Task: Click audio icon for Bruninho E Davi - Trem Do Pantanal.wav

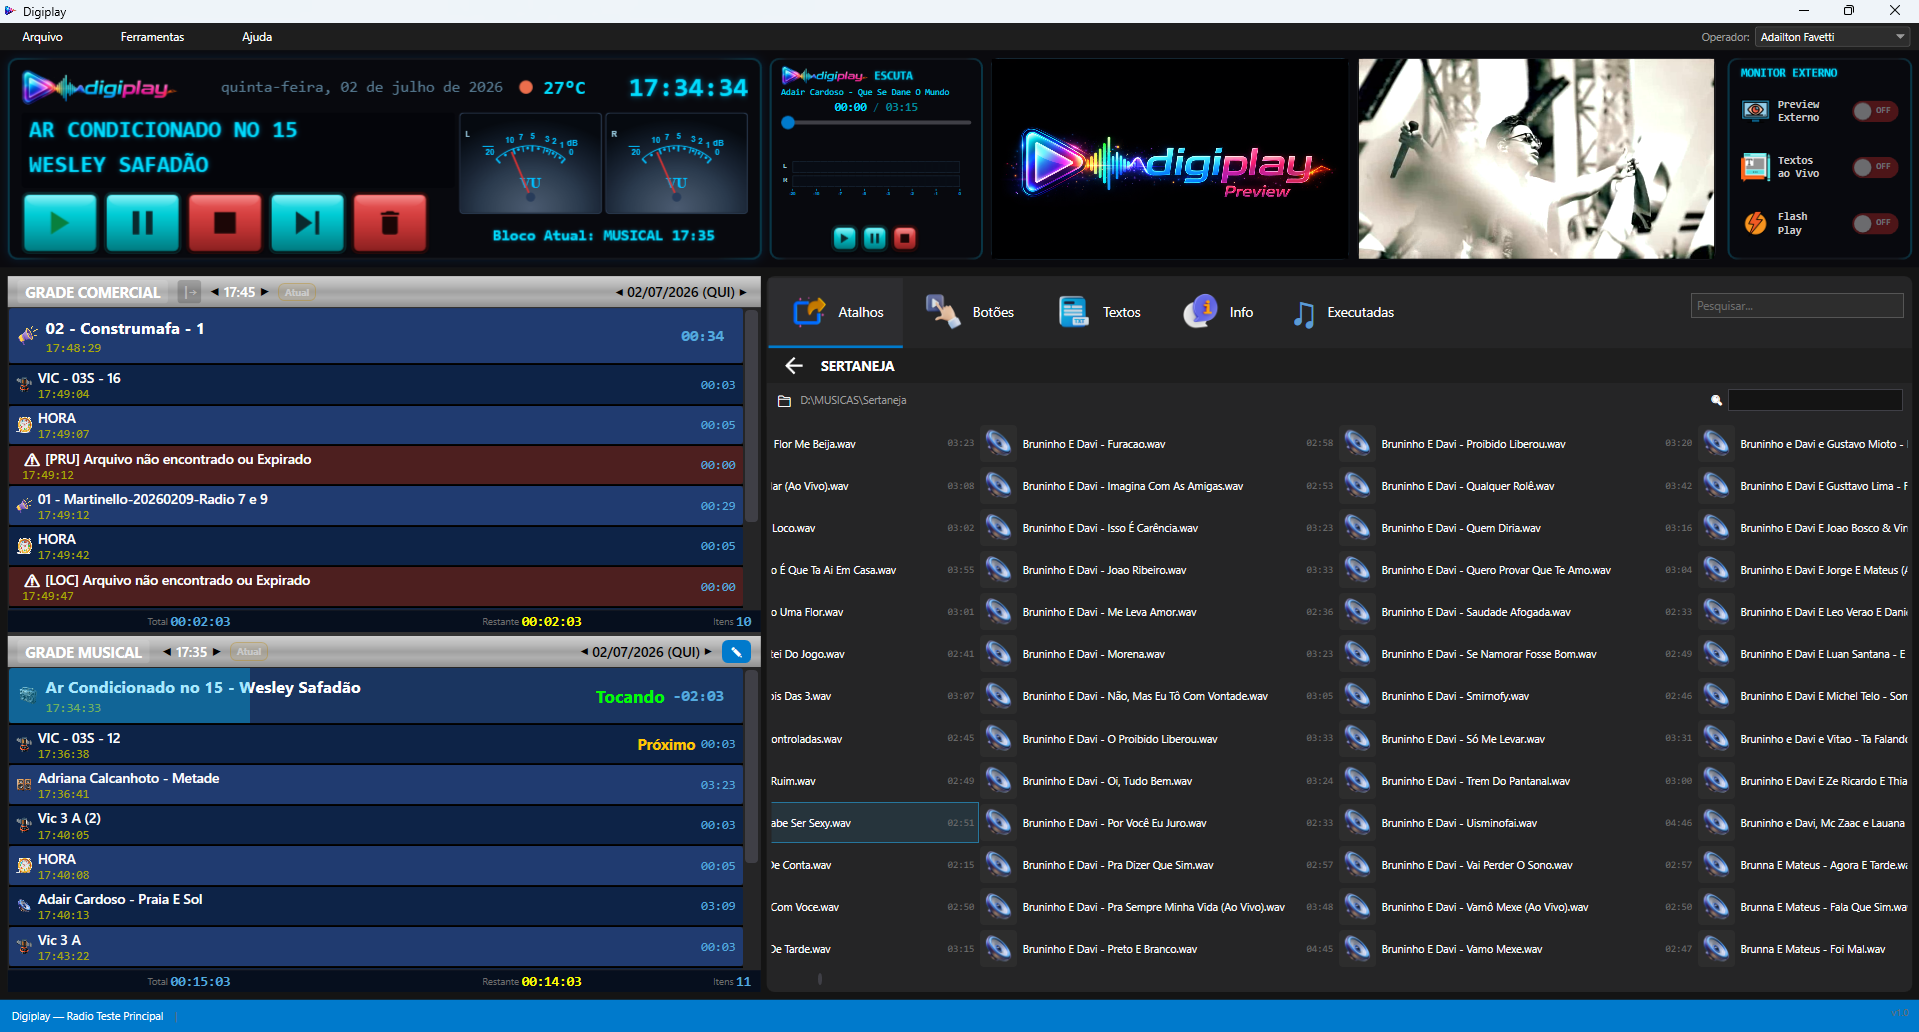Action: [x=1357, y=780]
